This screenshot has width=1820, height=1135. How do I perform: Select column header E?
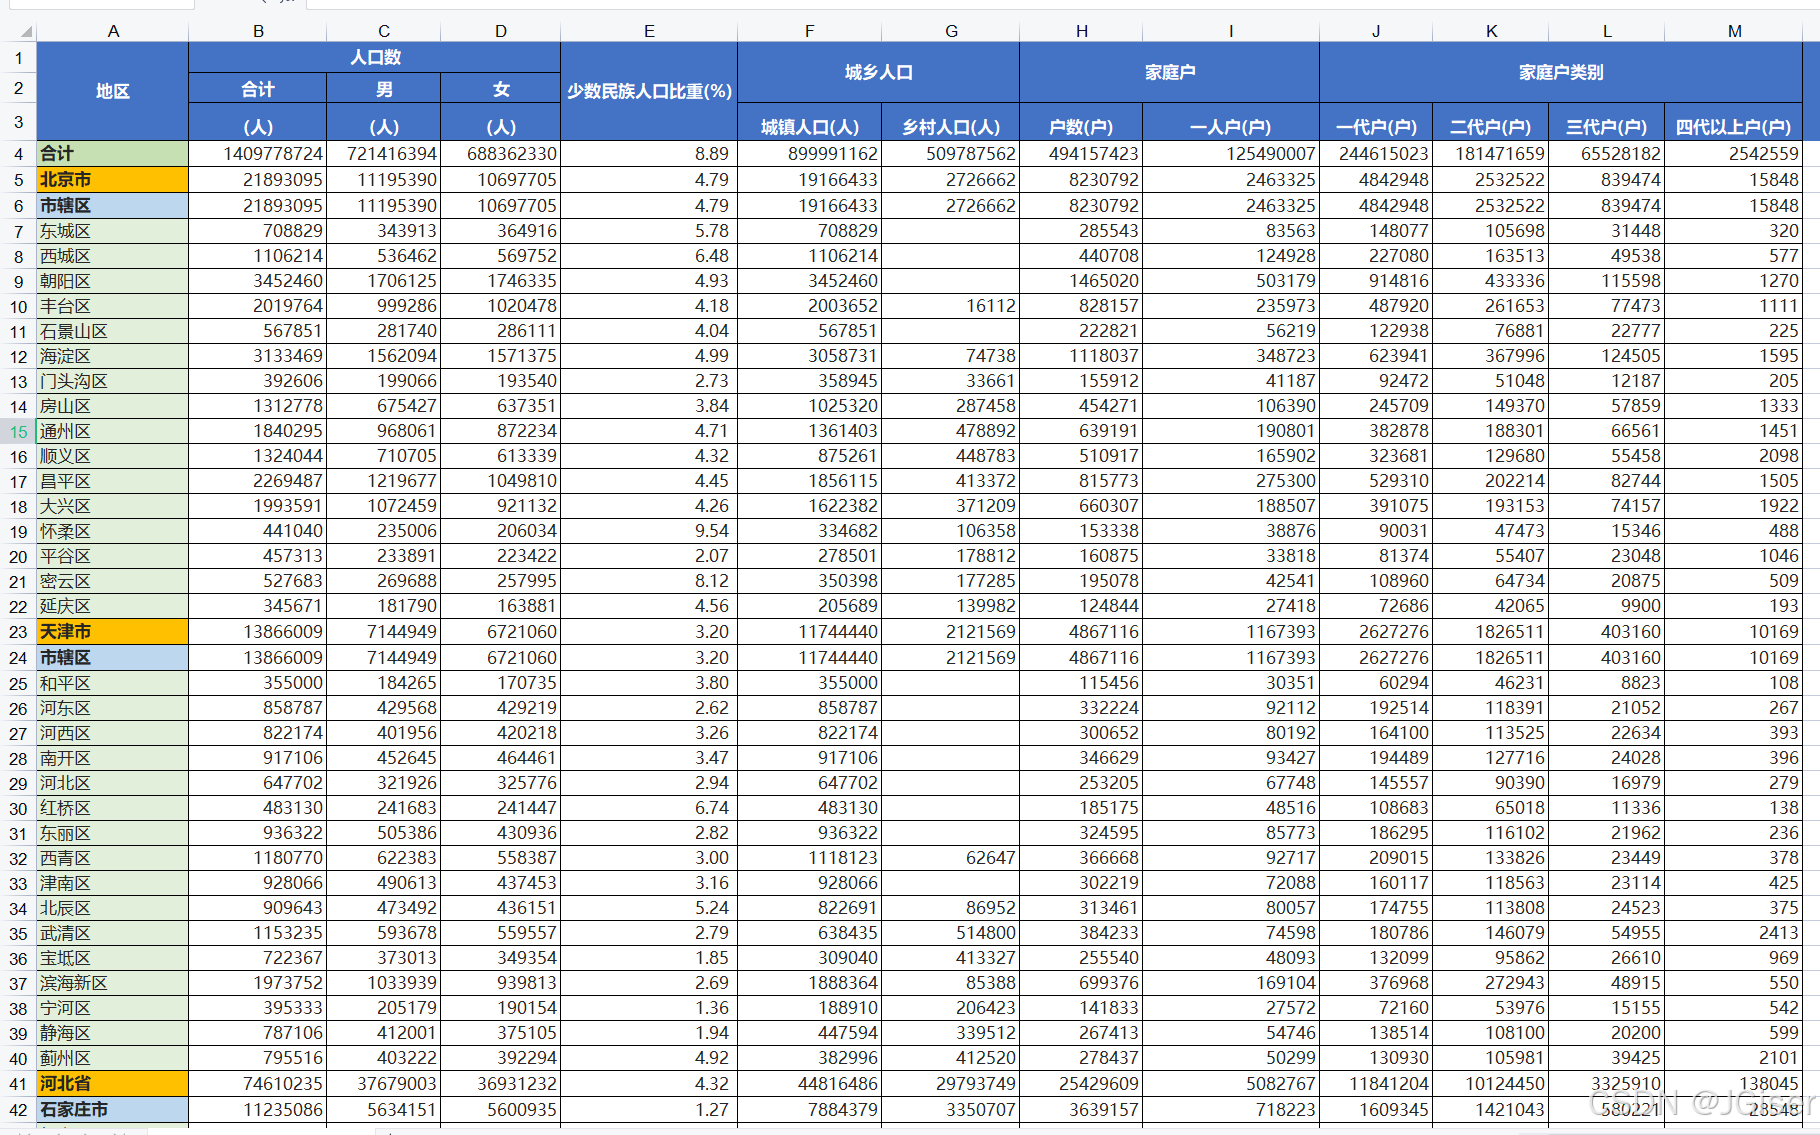[x=649, y=30]
